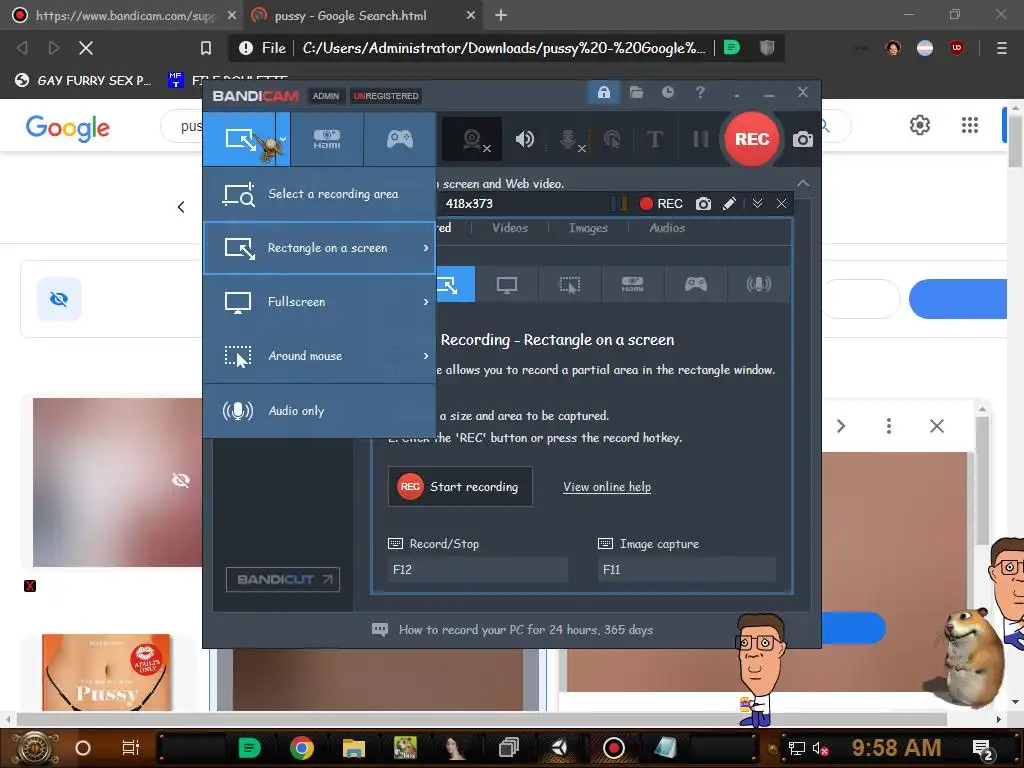Viewport: 1024px width, 768px height.
Task: Open Chrome from the taskbar
Action: pyautogui.click(x=302, y=748)
